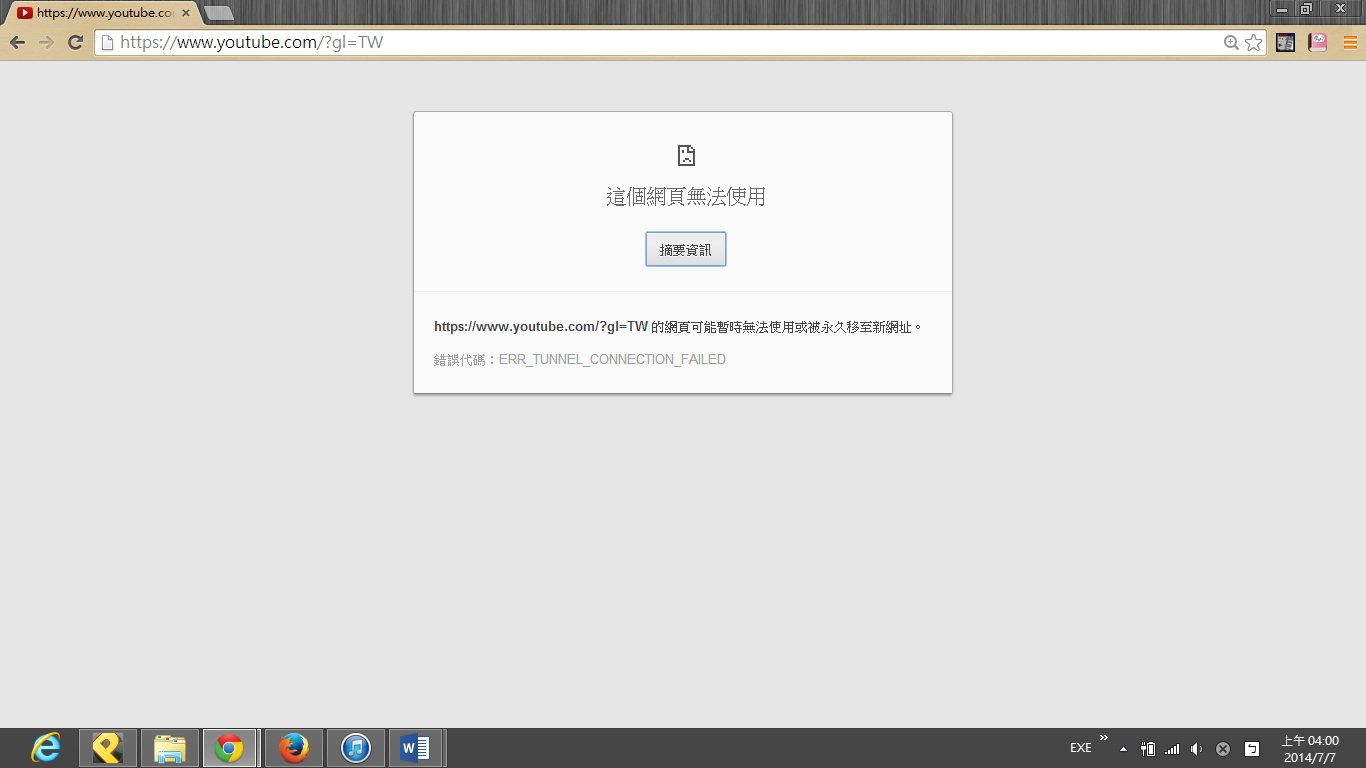Expand the EXE toolbar double chevron
Viewport: 1366px width, 768px height.
click(1104, 739)
